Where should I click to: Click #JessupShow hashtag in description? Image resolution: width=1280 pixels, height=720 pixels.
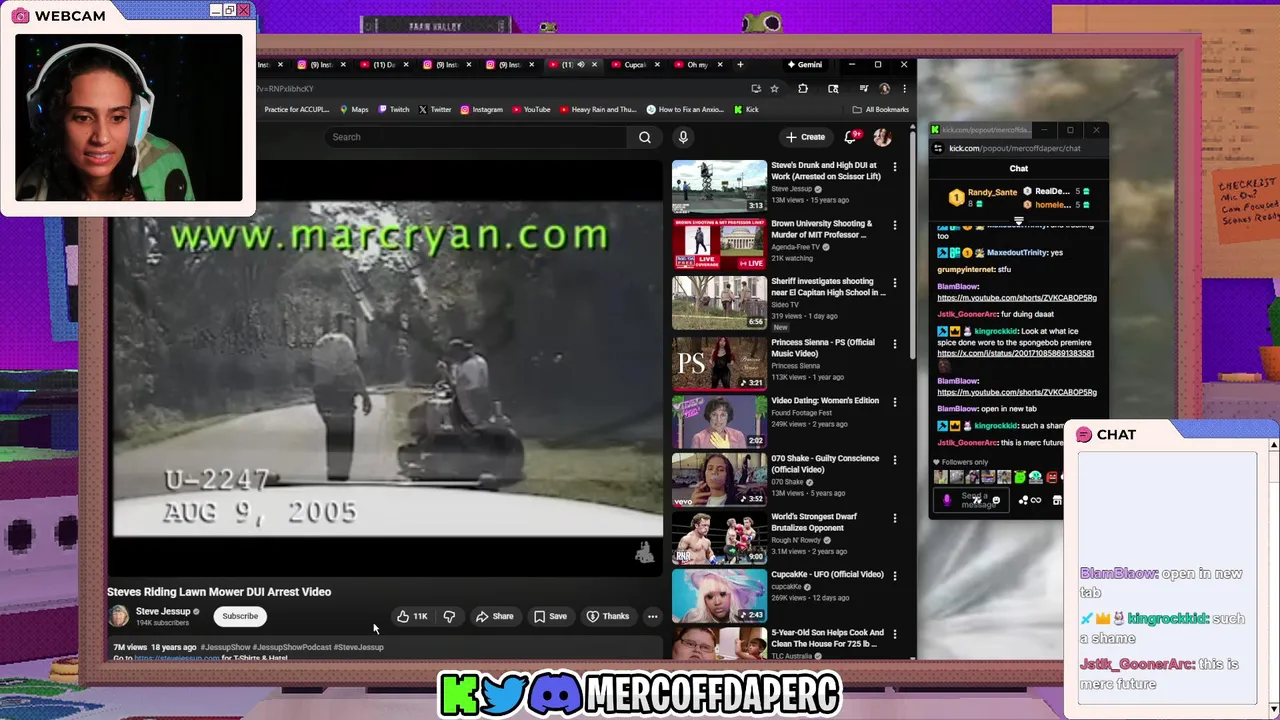225,647
